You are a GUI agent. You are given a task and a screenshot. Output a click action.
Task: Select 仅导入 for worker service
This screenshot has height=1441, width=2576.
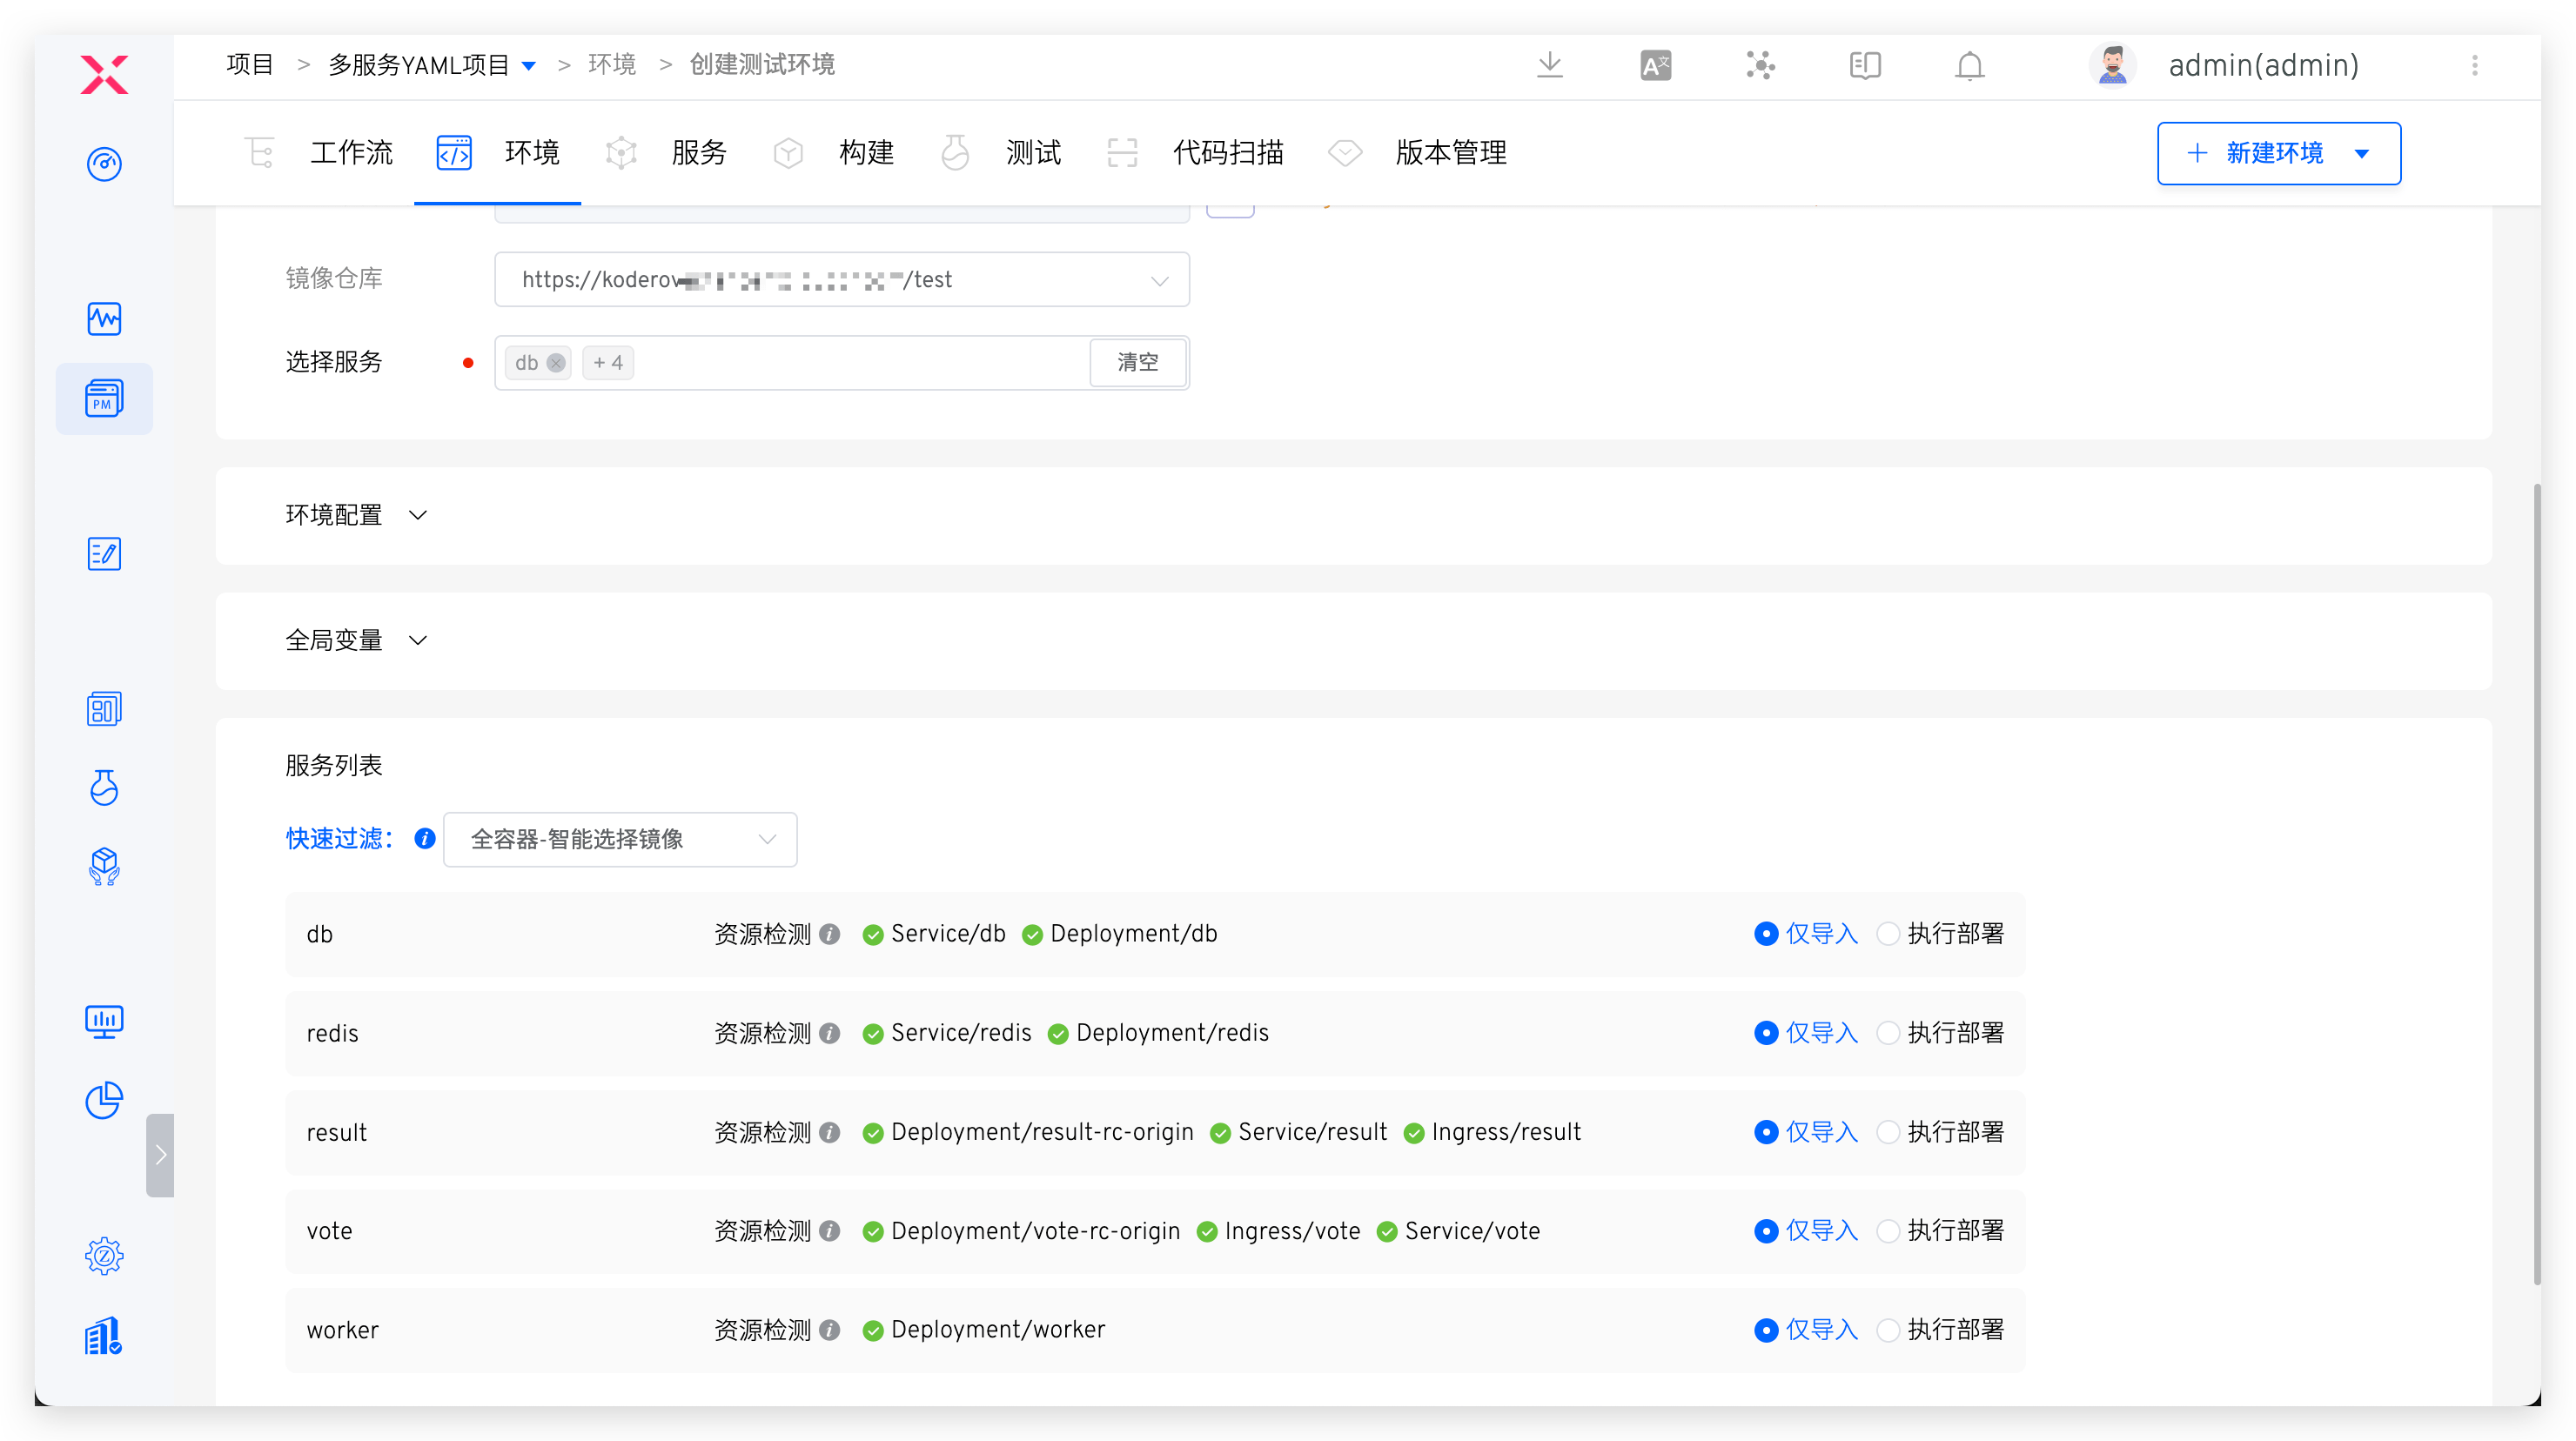1806,1329
